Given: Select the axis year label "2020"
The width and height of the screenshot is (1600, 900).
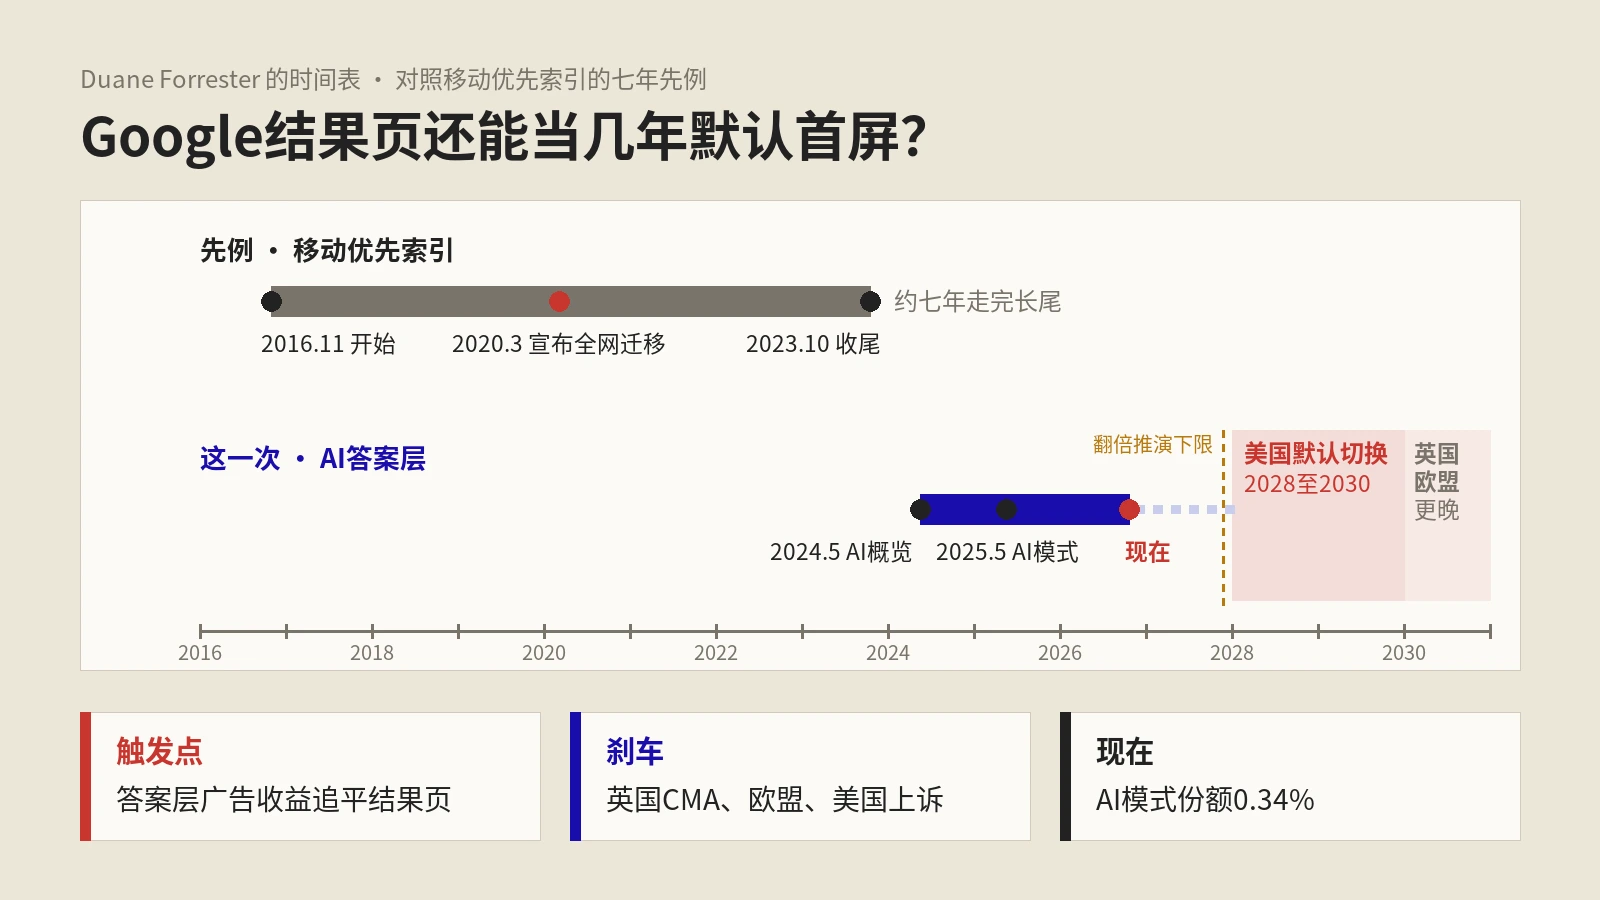Looking at the screenshot, I should (544, 653).
